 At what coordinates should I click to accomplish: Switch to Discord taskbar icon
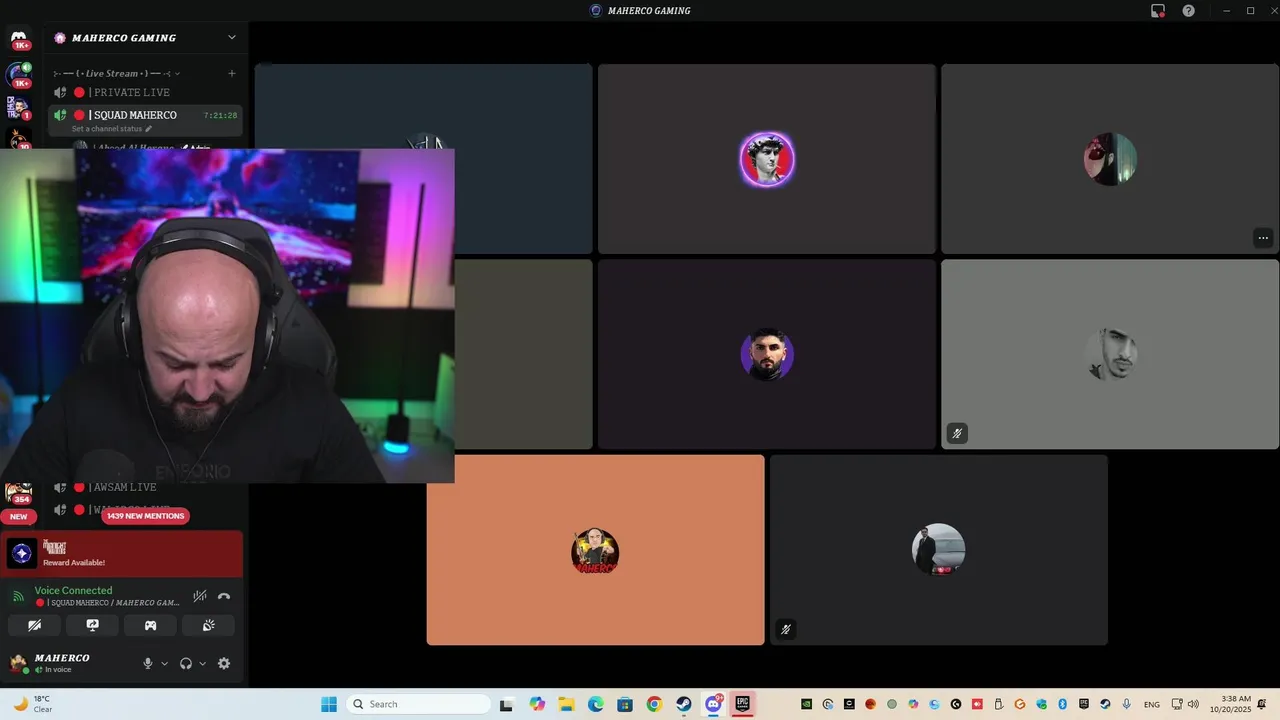tap(713, 704)
